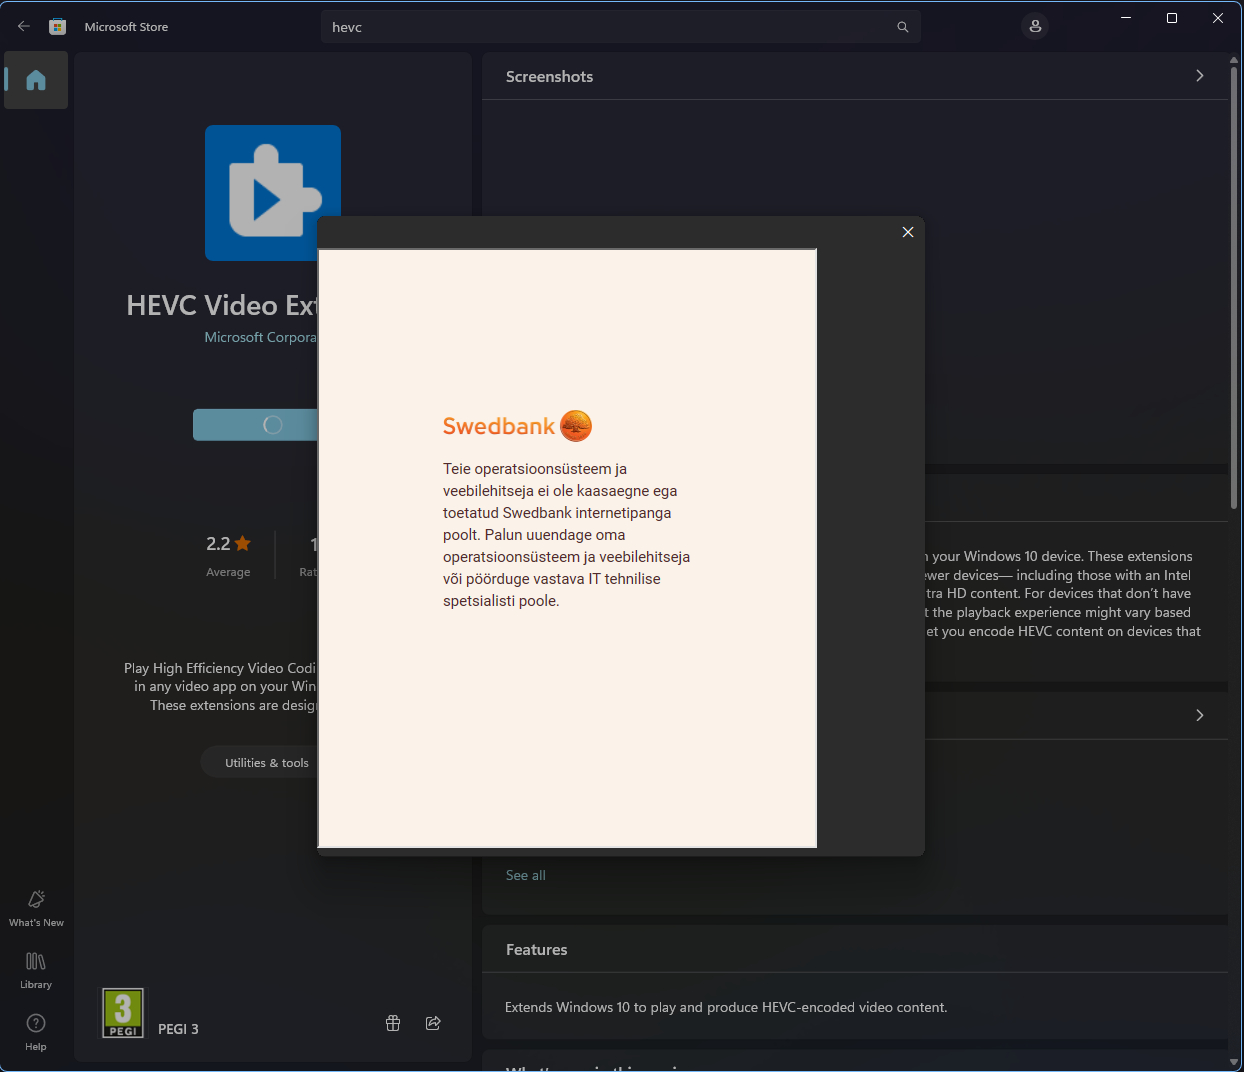Click the loading install button
The width and height of the screenshot is (1244, 1072).
click(255, 425)
